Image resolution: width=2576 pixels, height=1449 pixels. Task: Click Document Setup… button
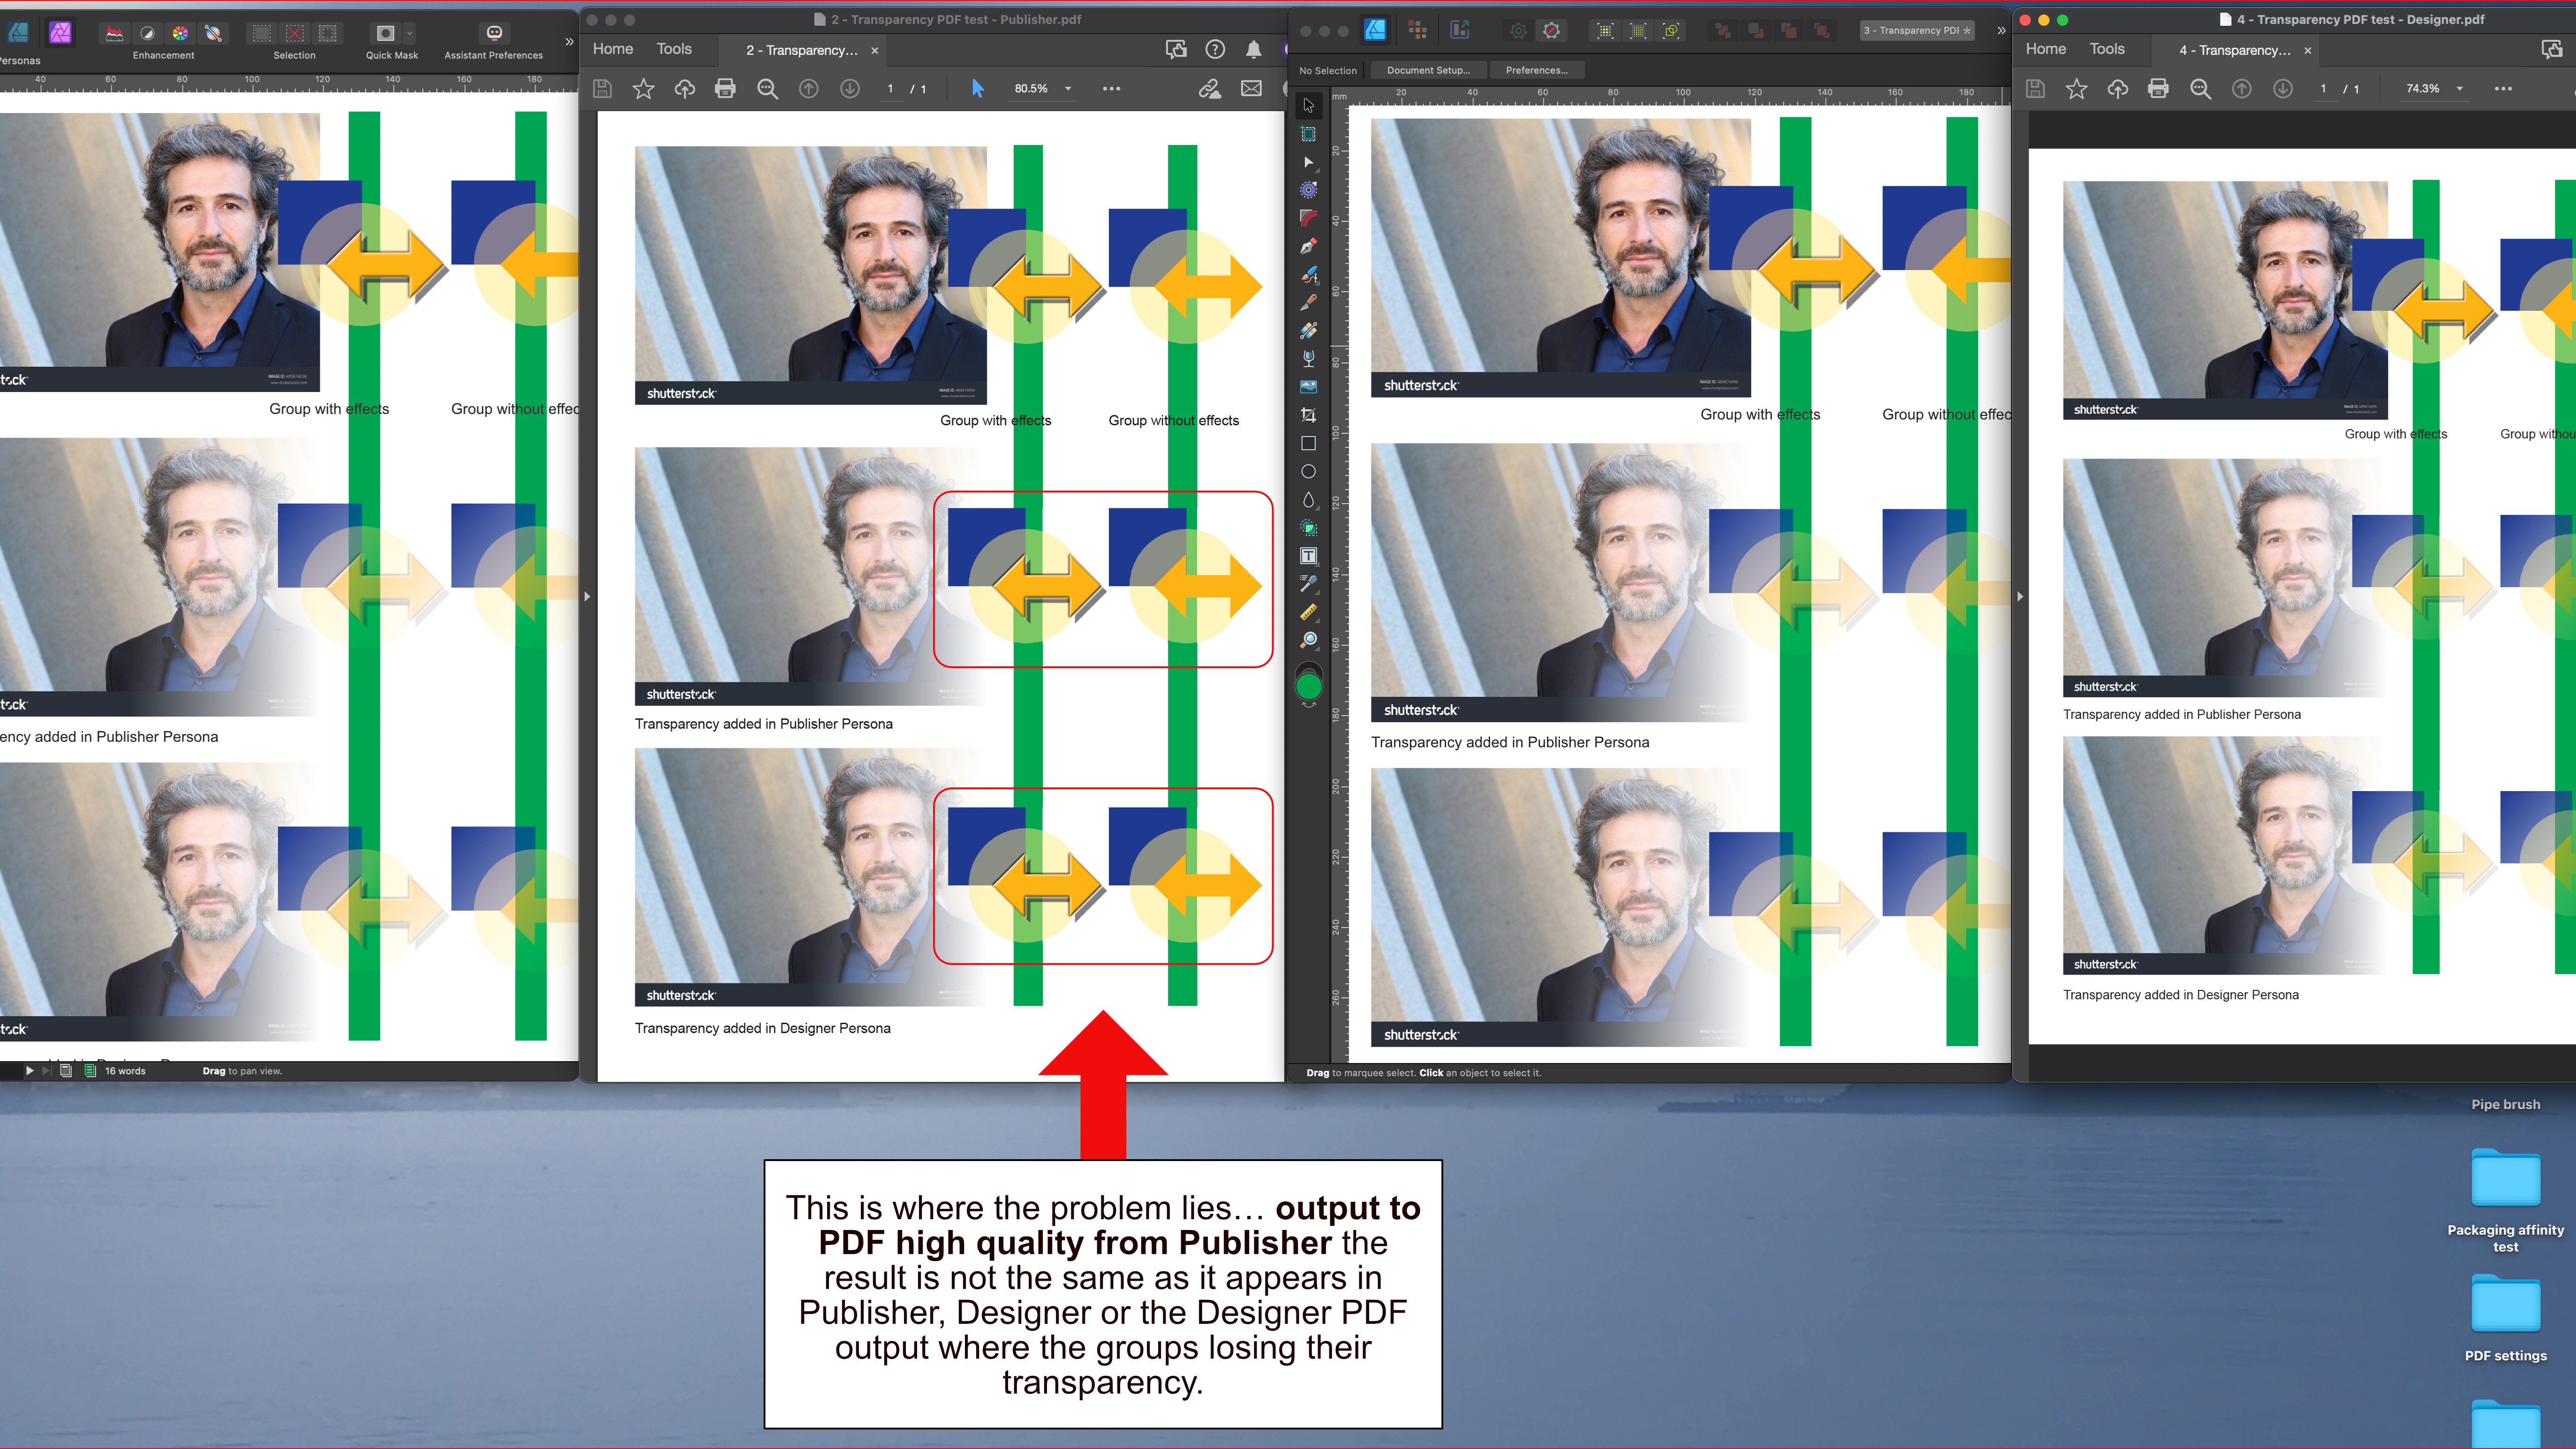[x=1428, y=70]
